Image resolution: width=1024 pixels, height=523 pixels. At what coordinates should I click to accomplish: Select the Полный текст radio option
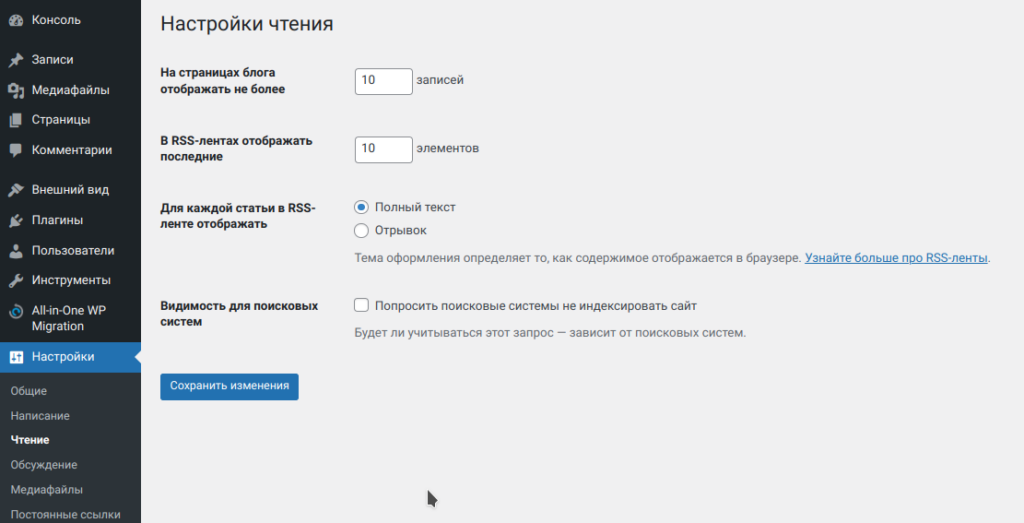[362, 207]
